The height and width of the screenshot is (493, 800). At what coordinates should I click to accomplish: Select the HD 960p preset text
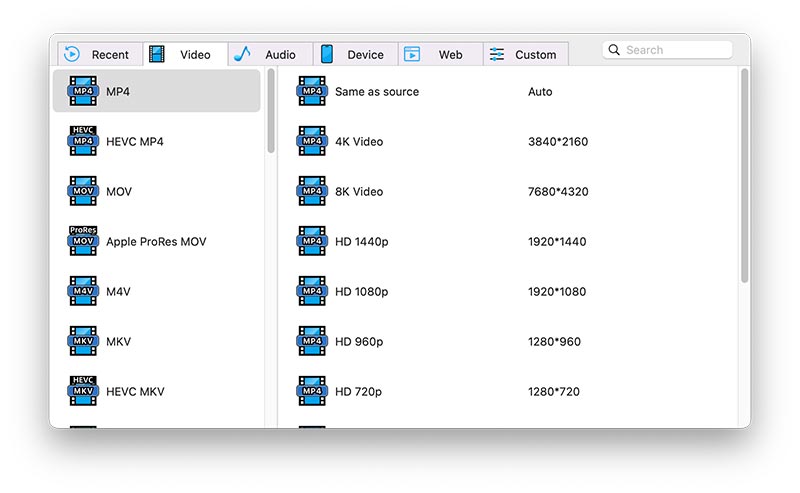[x=359, y=341]
